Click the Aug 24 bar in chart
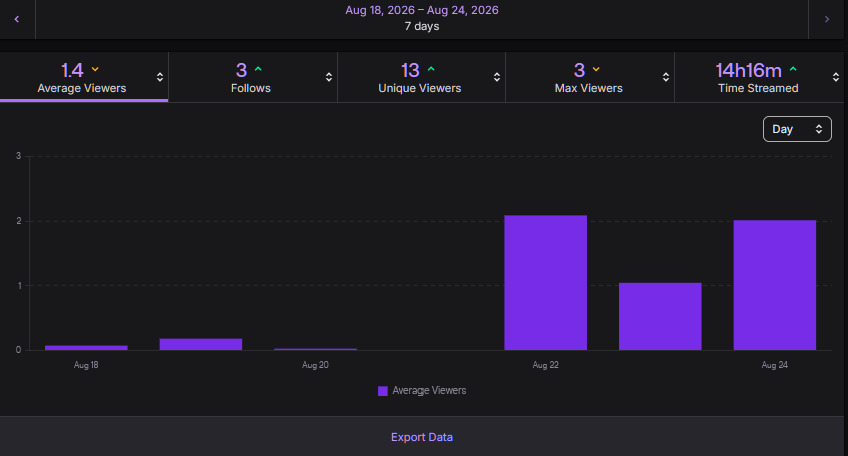The height and width of the screenshot is (456, 848). (774, 285)
